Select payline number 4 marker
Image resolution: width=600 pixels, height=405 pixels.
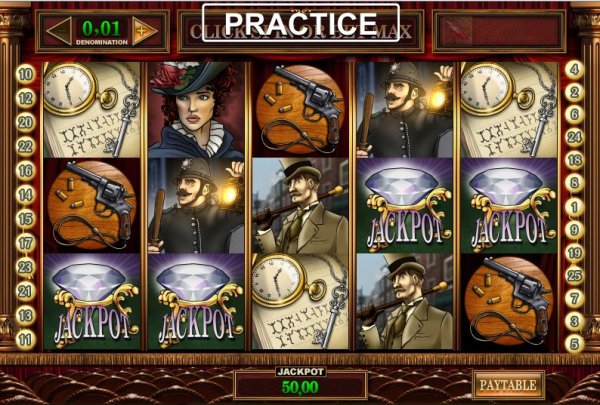(x=574, y=70)
